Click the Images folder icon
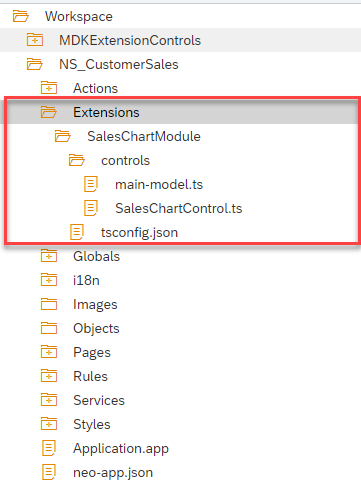 pyautogui.click(x=49, y=304)
